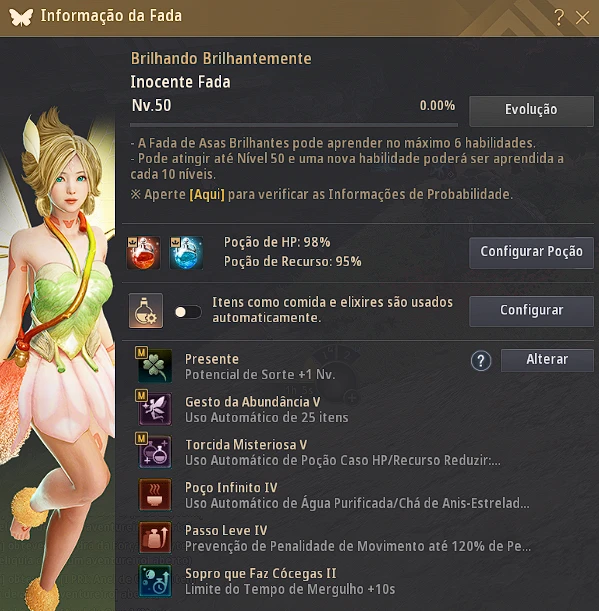Viewport: 599px width, 611px height.
Task: Select the Passo Leve IV skill icon
Action: pos(155,537)
